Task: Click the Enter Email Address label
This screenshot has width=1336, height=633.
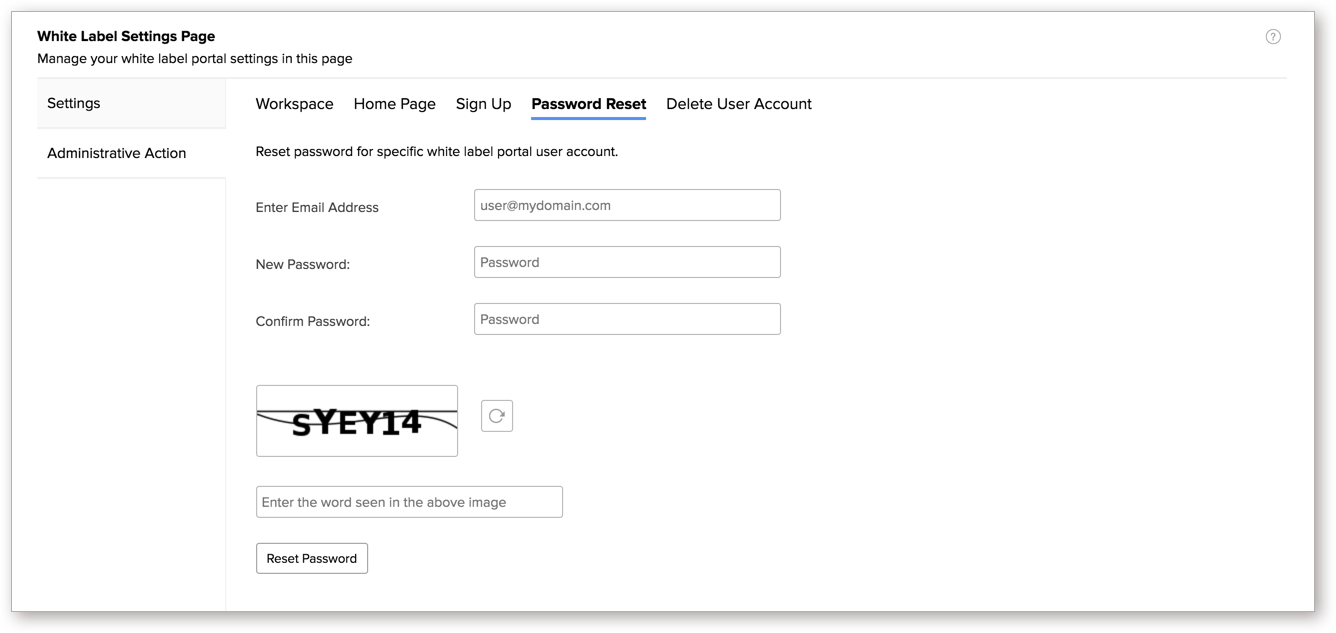Action: pos(317,207)
